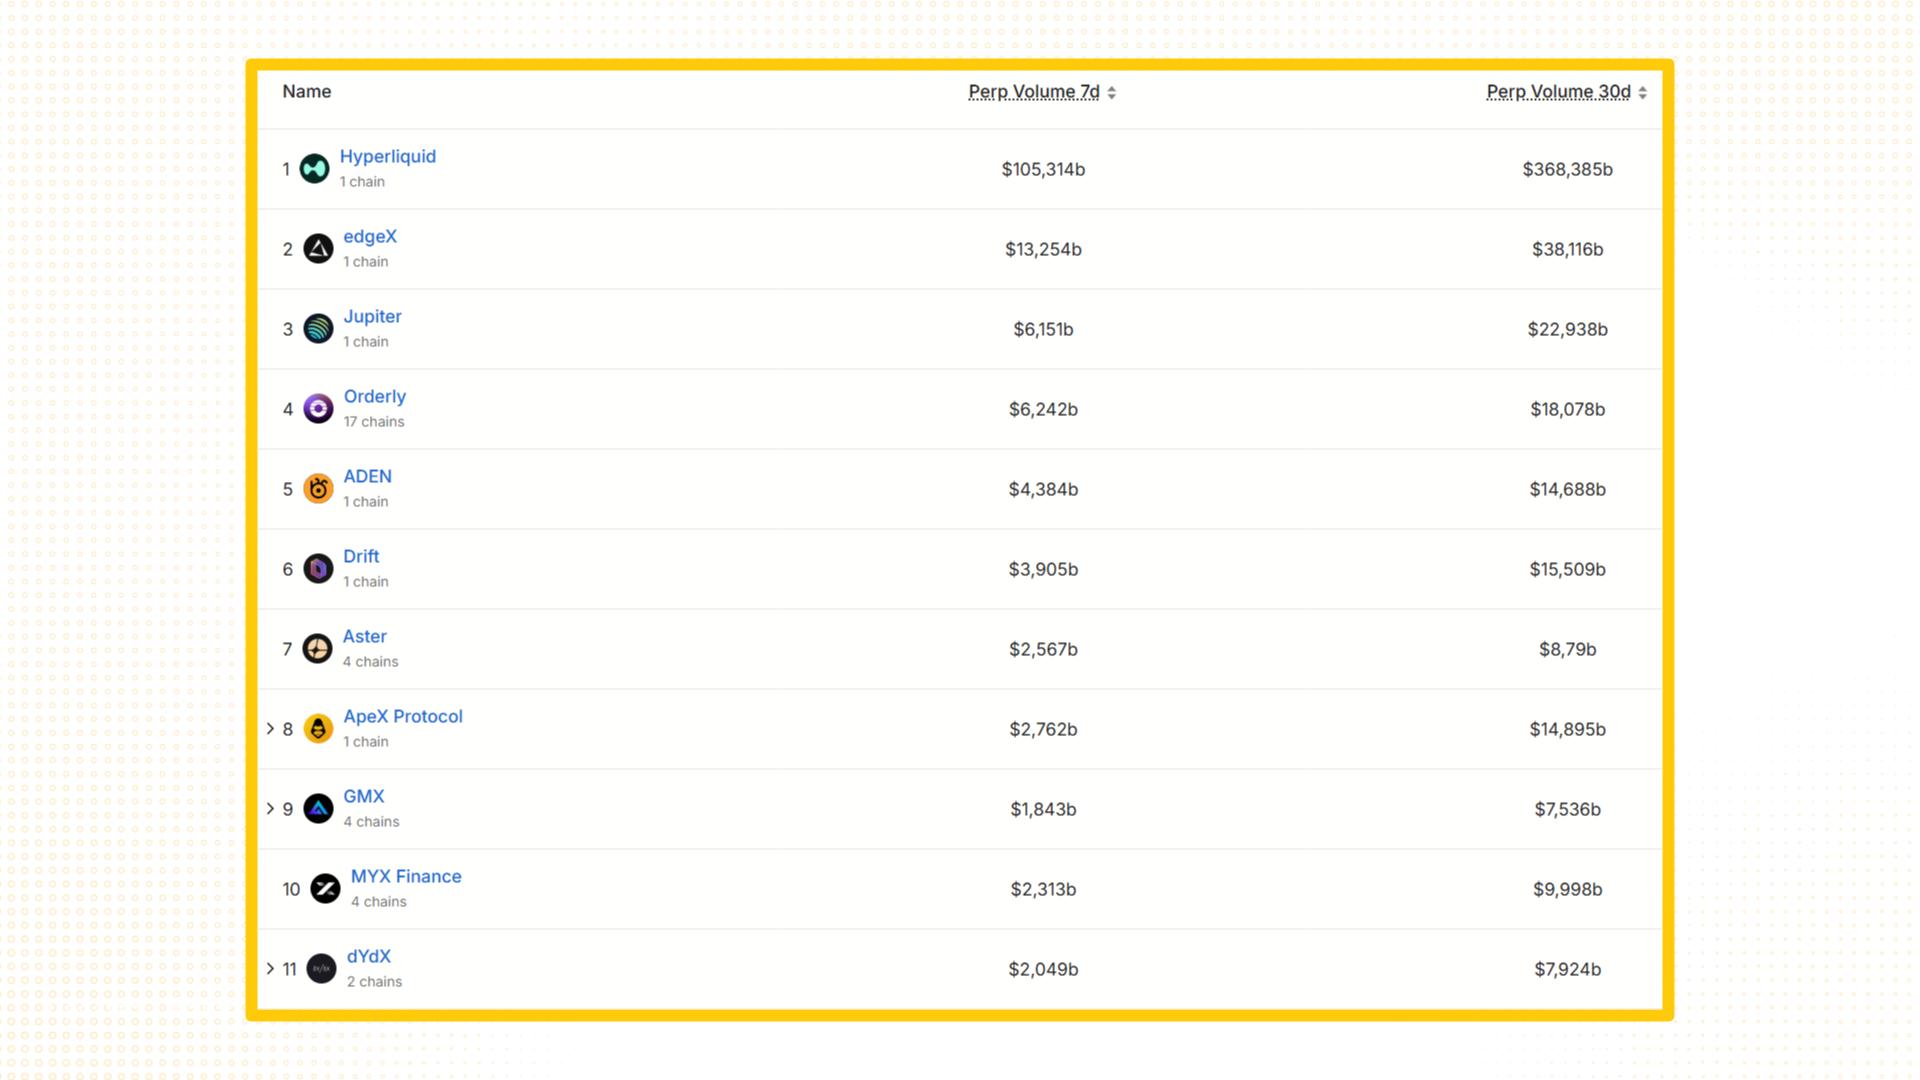Click the Name column header
The image size is (1920, 1080).
(306, 91)
